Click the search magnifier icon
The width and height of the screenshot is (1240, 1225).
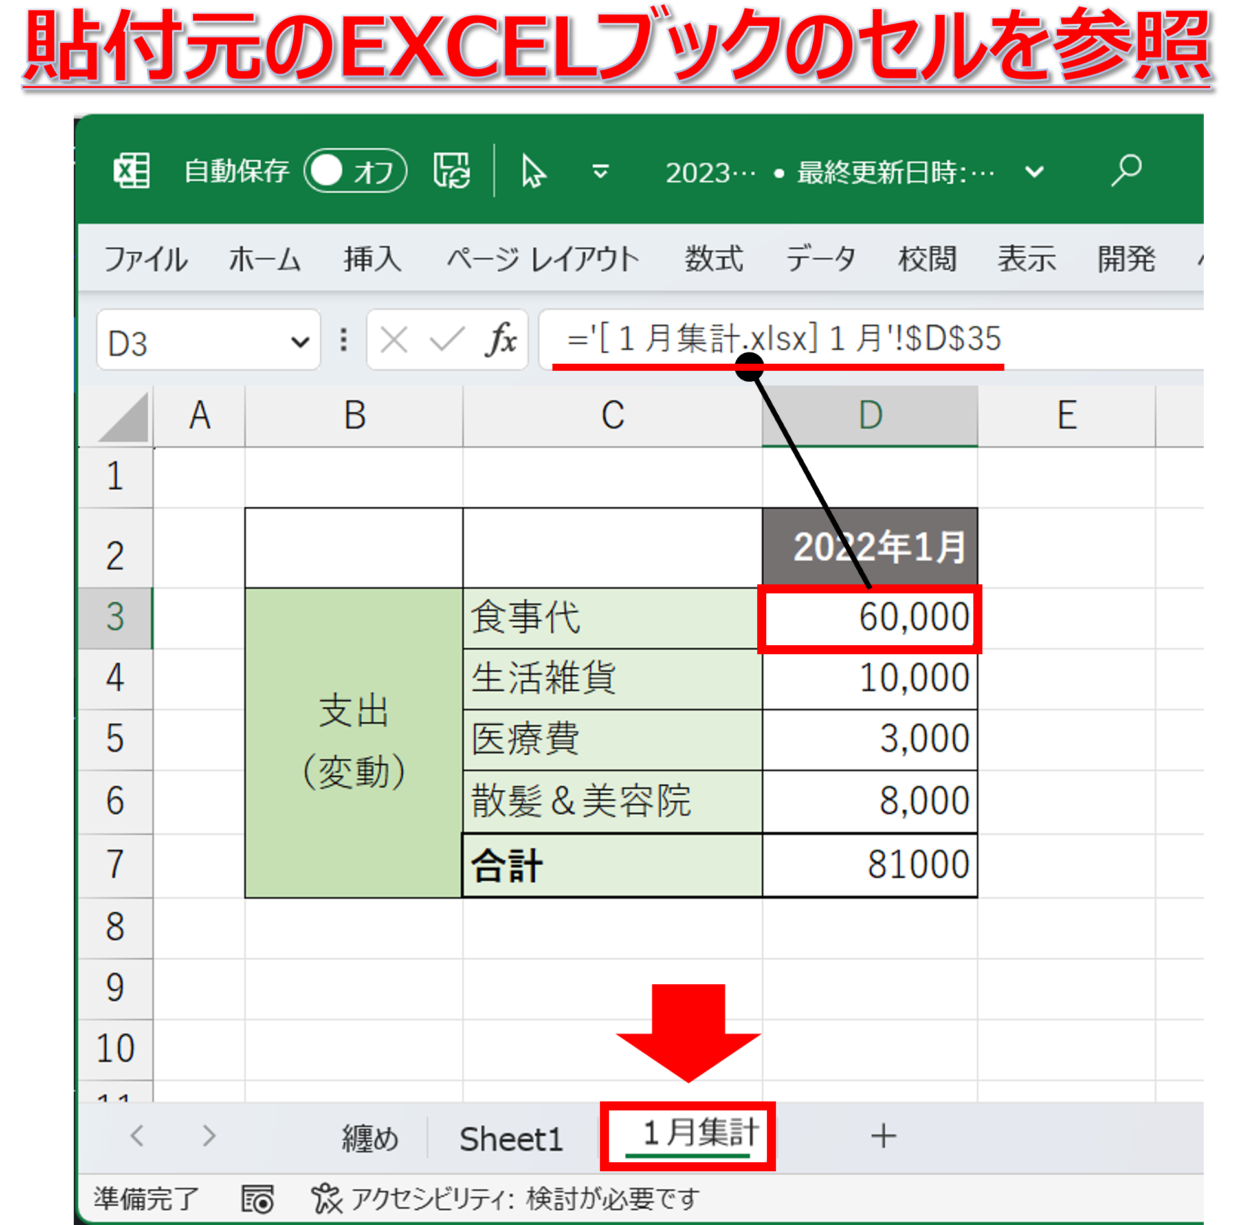1126,170
